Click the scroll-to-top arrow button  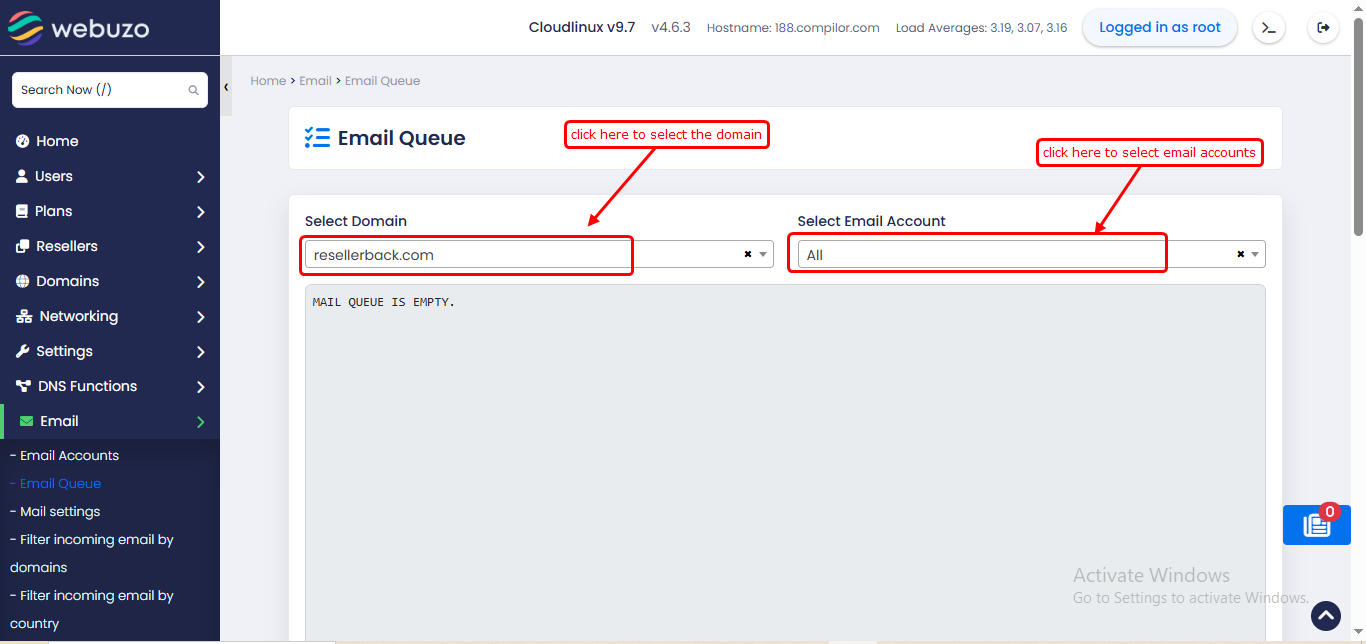(1325, 615)
